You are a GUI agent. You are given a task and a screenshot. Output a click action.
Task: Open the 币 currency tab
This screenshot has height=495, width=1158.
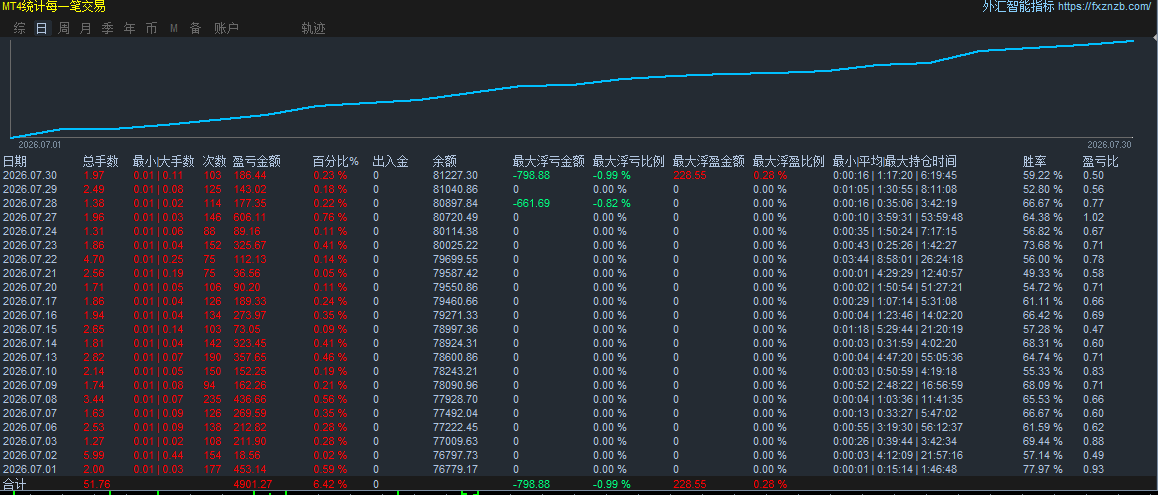[151, 29]
